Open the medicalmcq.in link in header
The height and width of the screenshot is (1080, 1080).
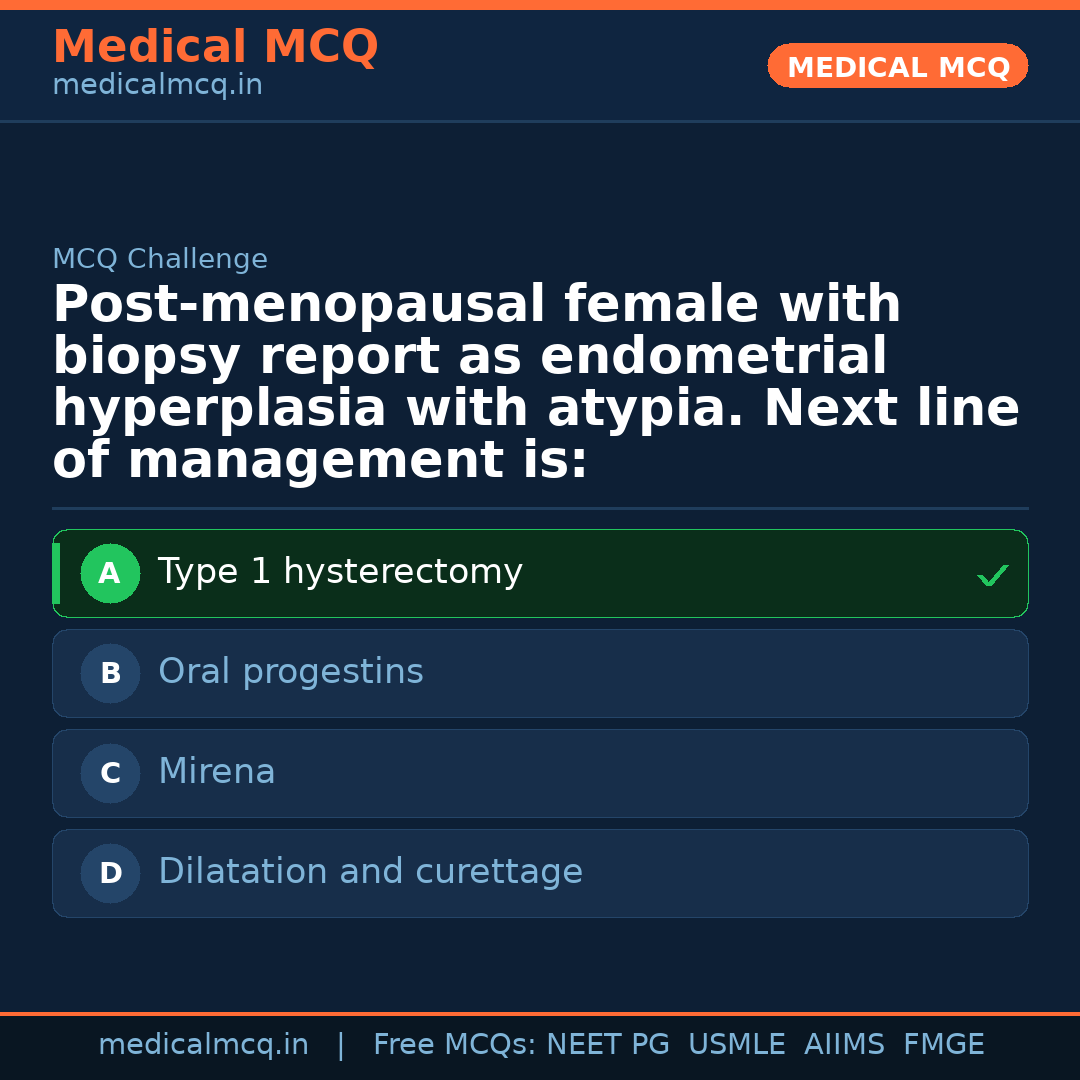157,86
